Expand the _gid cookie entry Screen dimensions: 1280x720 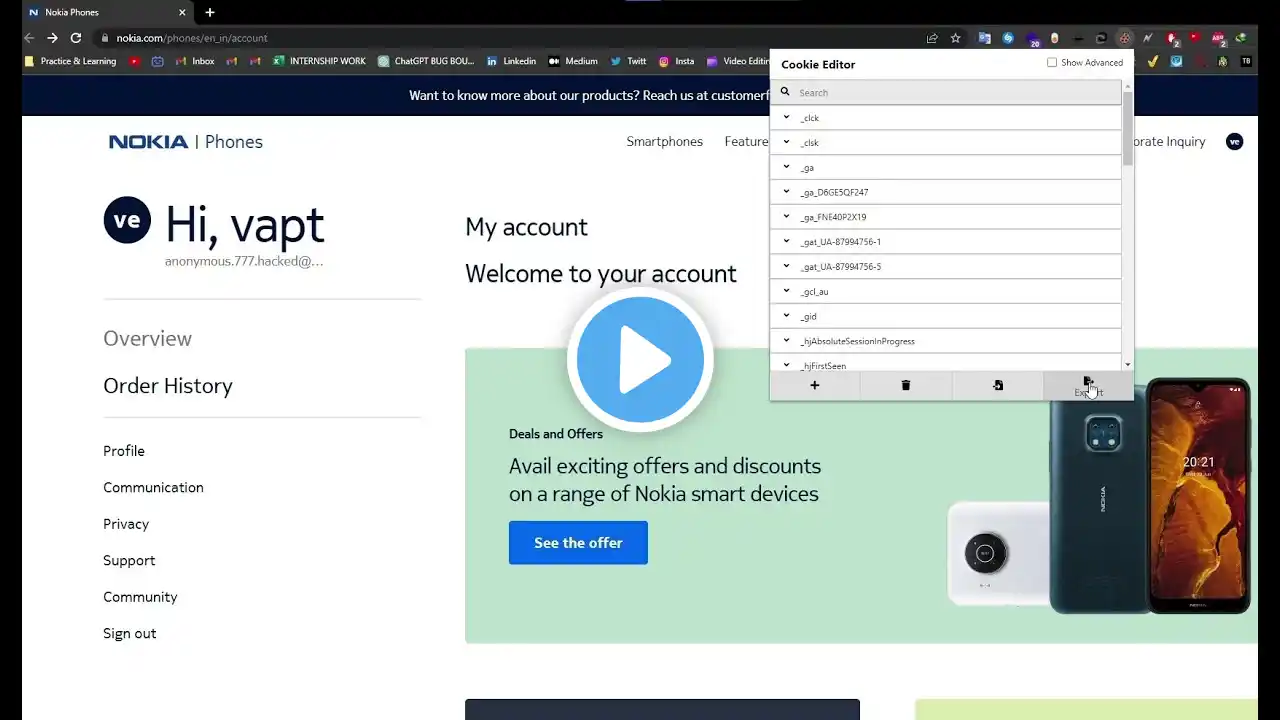tap(945, 316)
